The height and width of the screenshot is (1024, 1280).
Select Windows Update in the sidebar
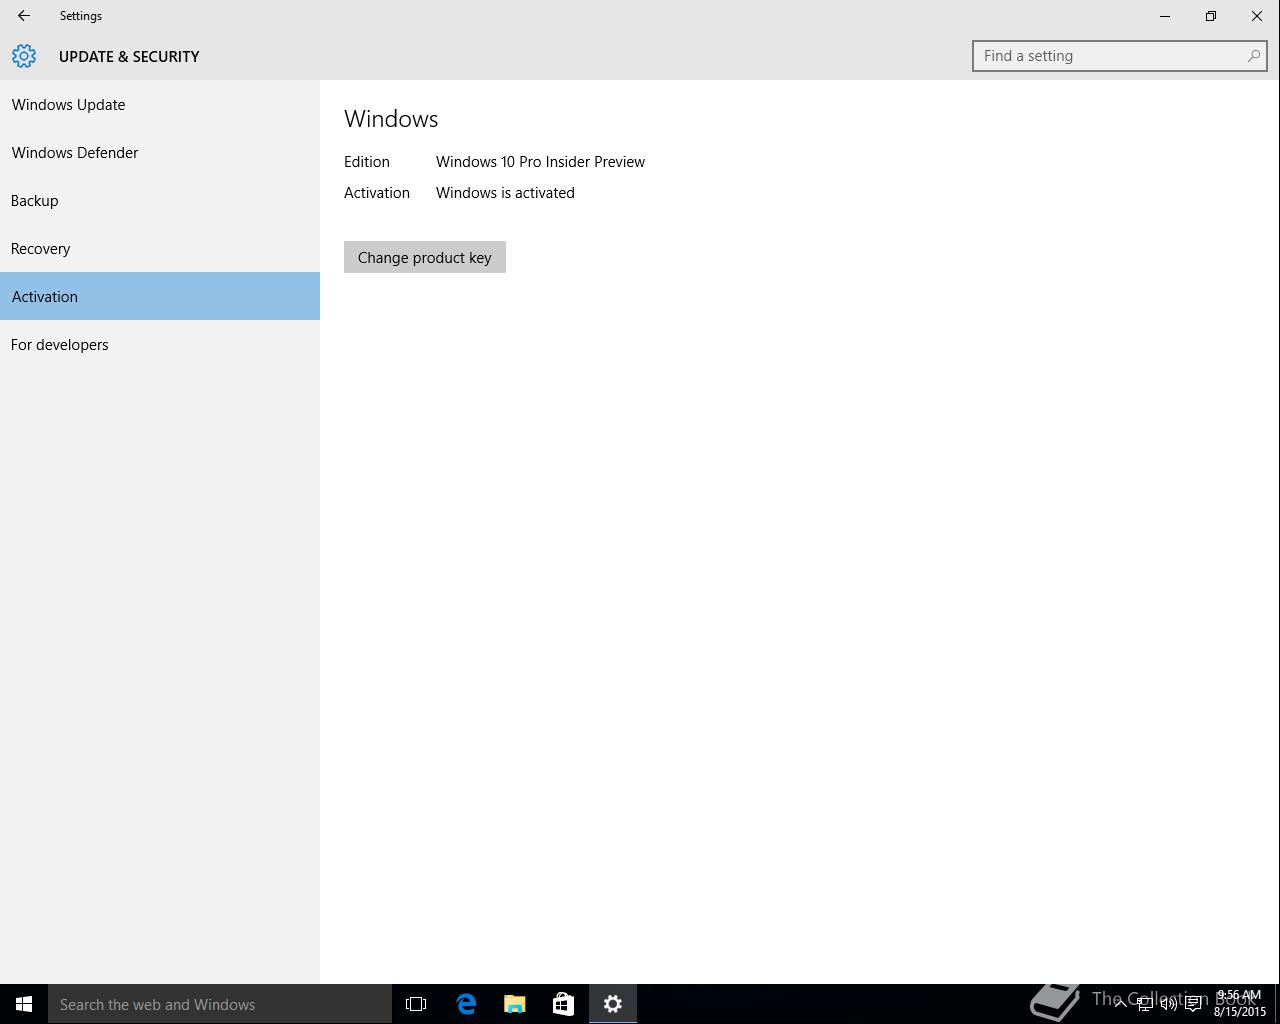(160, 104)
